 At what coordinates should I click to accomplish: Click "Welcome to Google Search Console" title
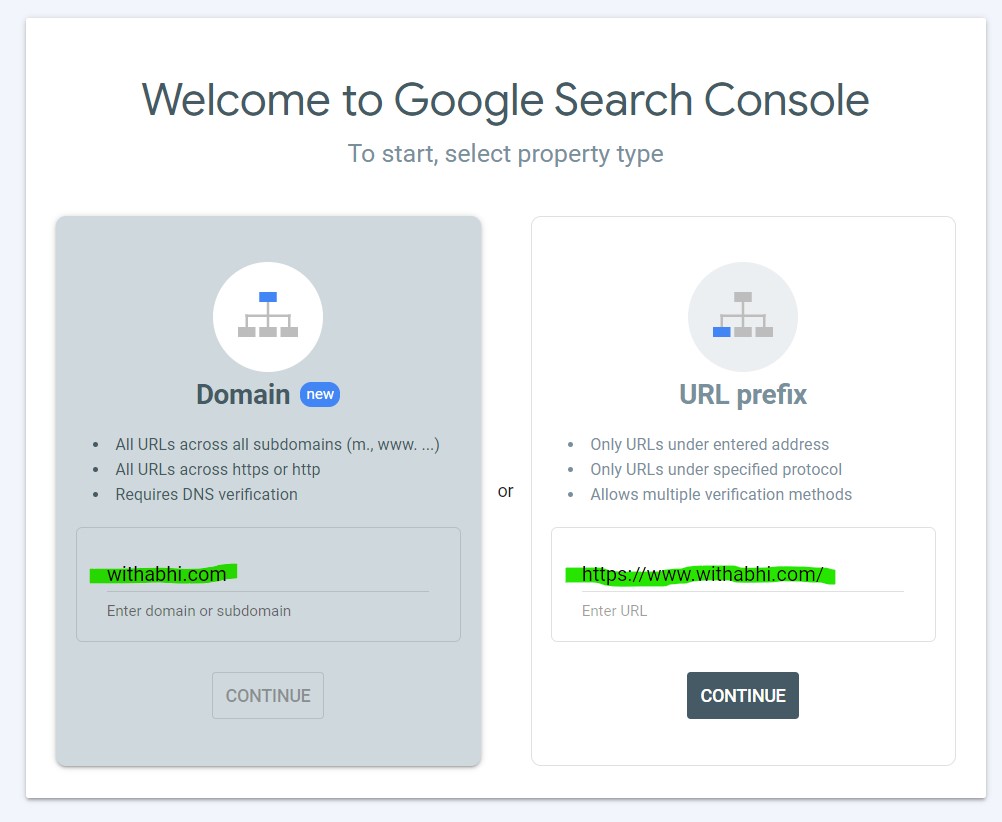click(505, 101)
